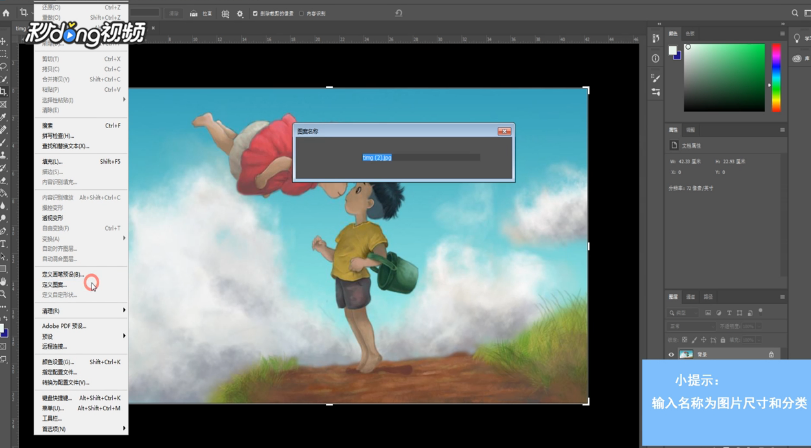The height and width of the screenshot is (448, 811).
Task: Close the 图案名称 dialog
Action: (x=504, y=131)
